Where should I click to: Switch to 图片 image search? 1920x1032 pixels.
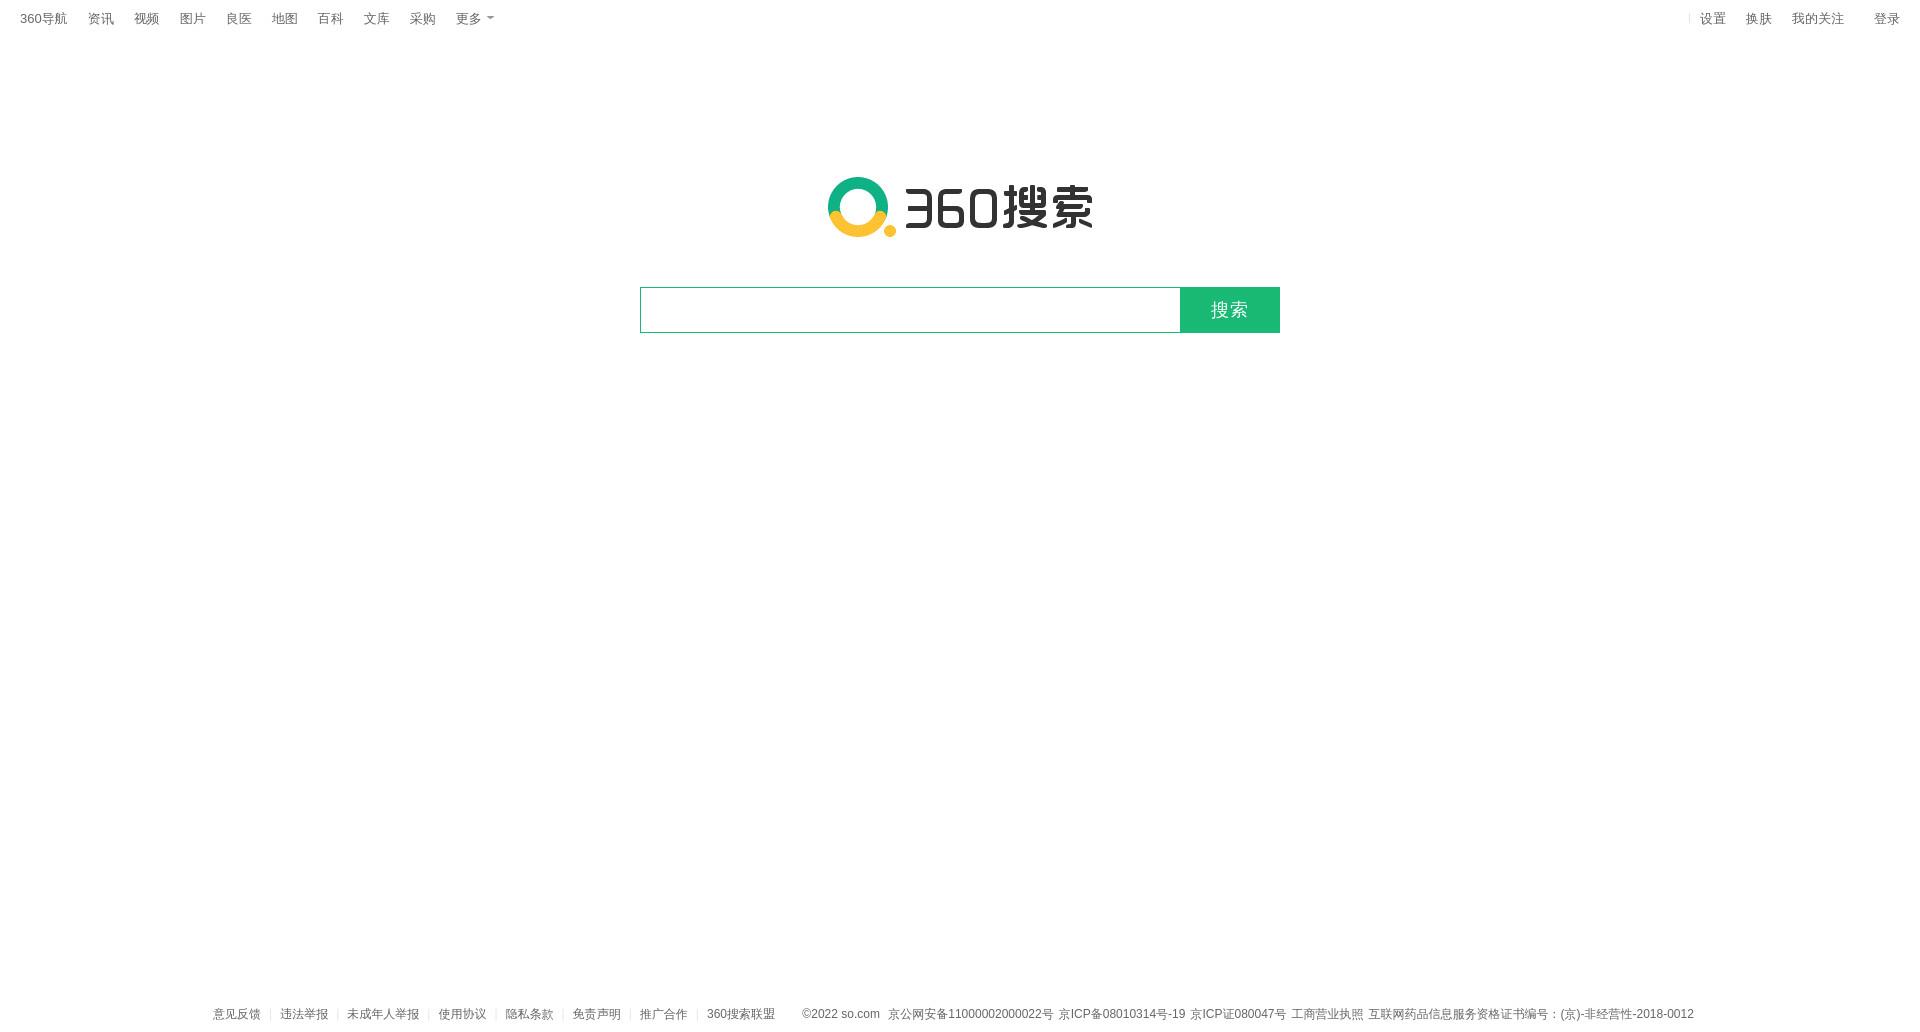pos(193,19)
